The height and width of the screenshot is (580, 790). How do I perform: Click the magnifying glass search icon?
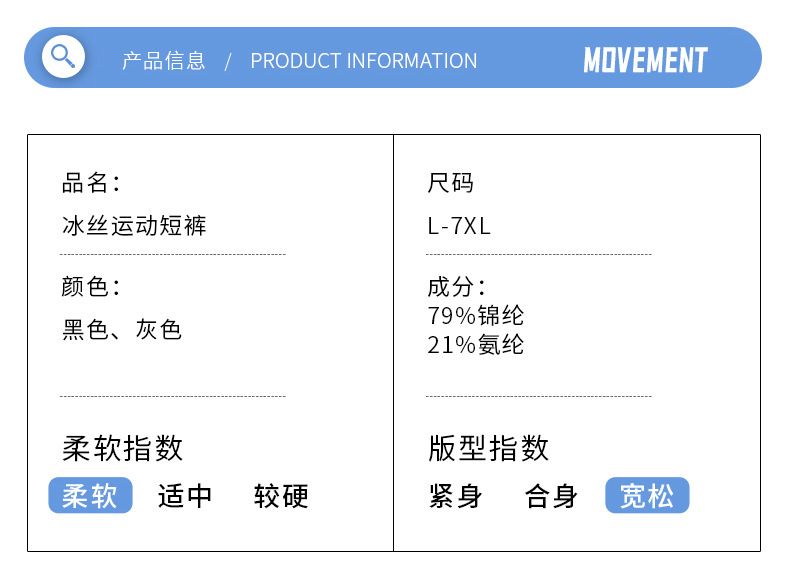(63, 55)
